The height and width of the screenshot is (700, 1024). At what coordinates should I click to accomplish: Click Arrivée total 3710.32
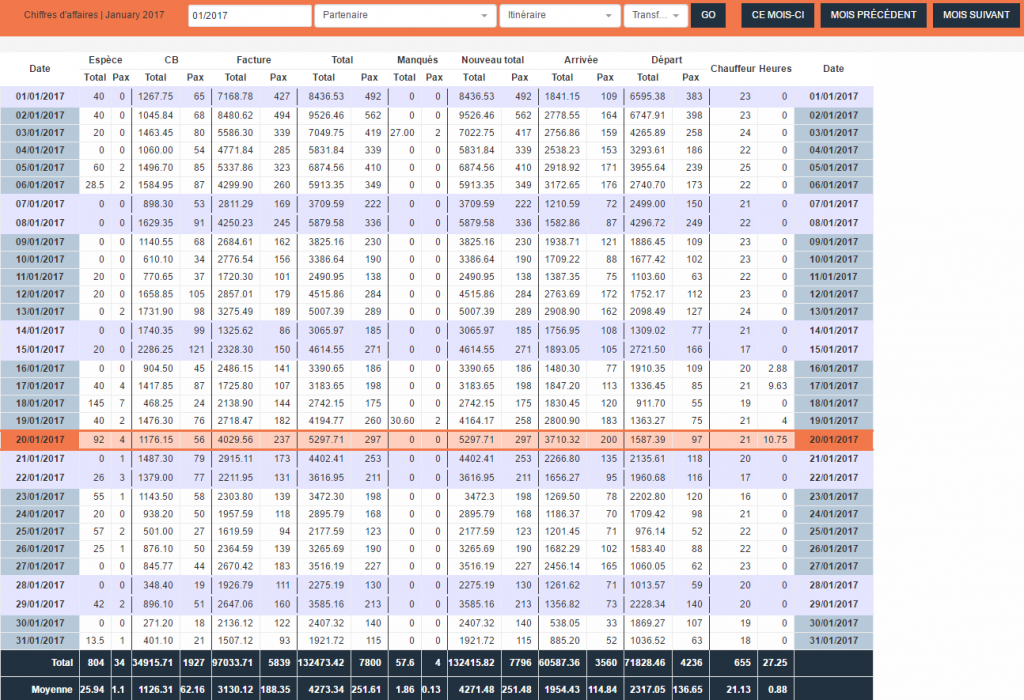[x=562, y=439]
